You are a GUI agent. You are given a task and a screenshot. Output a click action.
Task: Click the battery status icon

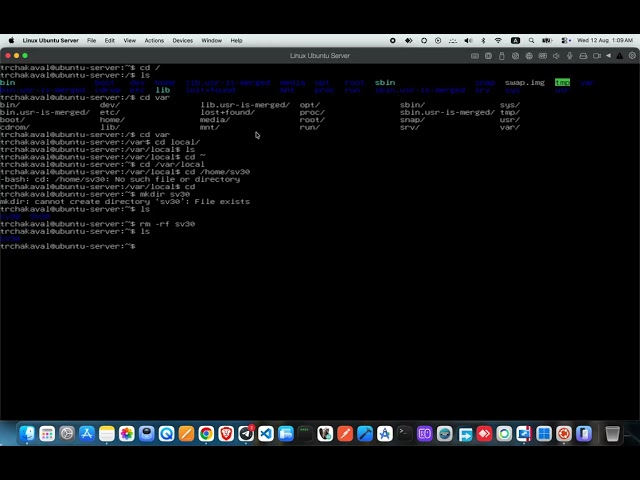547,40
